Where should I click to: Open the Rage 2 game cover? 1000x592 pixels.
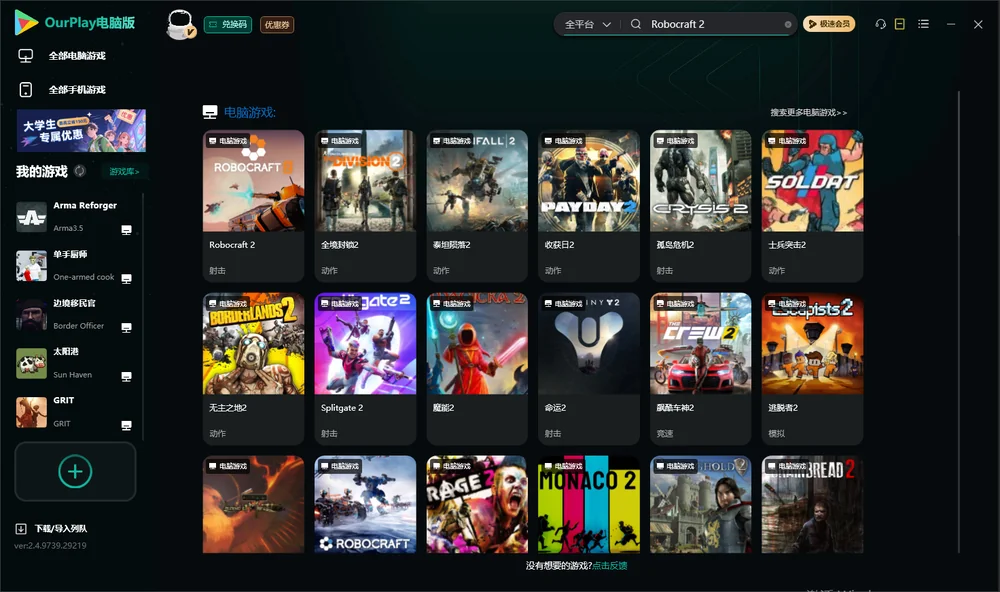click(x=476, y=504)
